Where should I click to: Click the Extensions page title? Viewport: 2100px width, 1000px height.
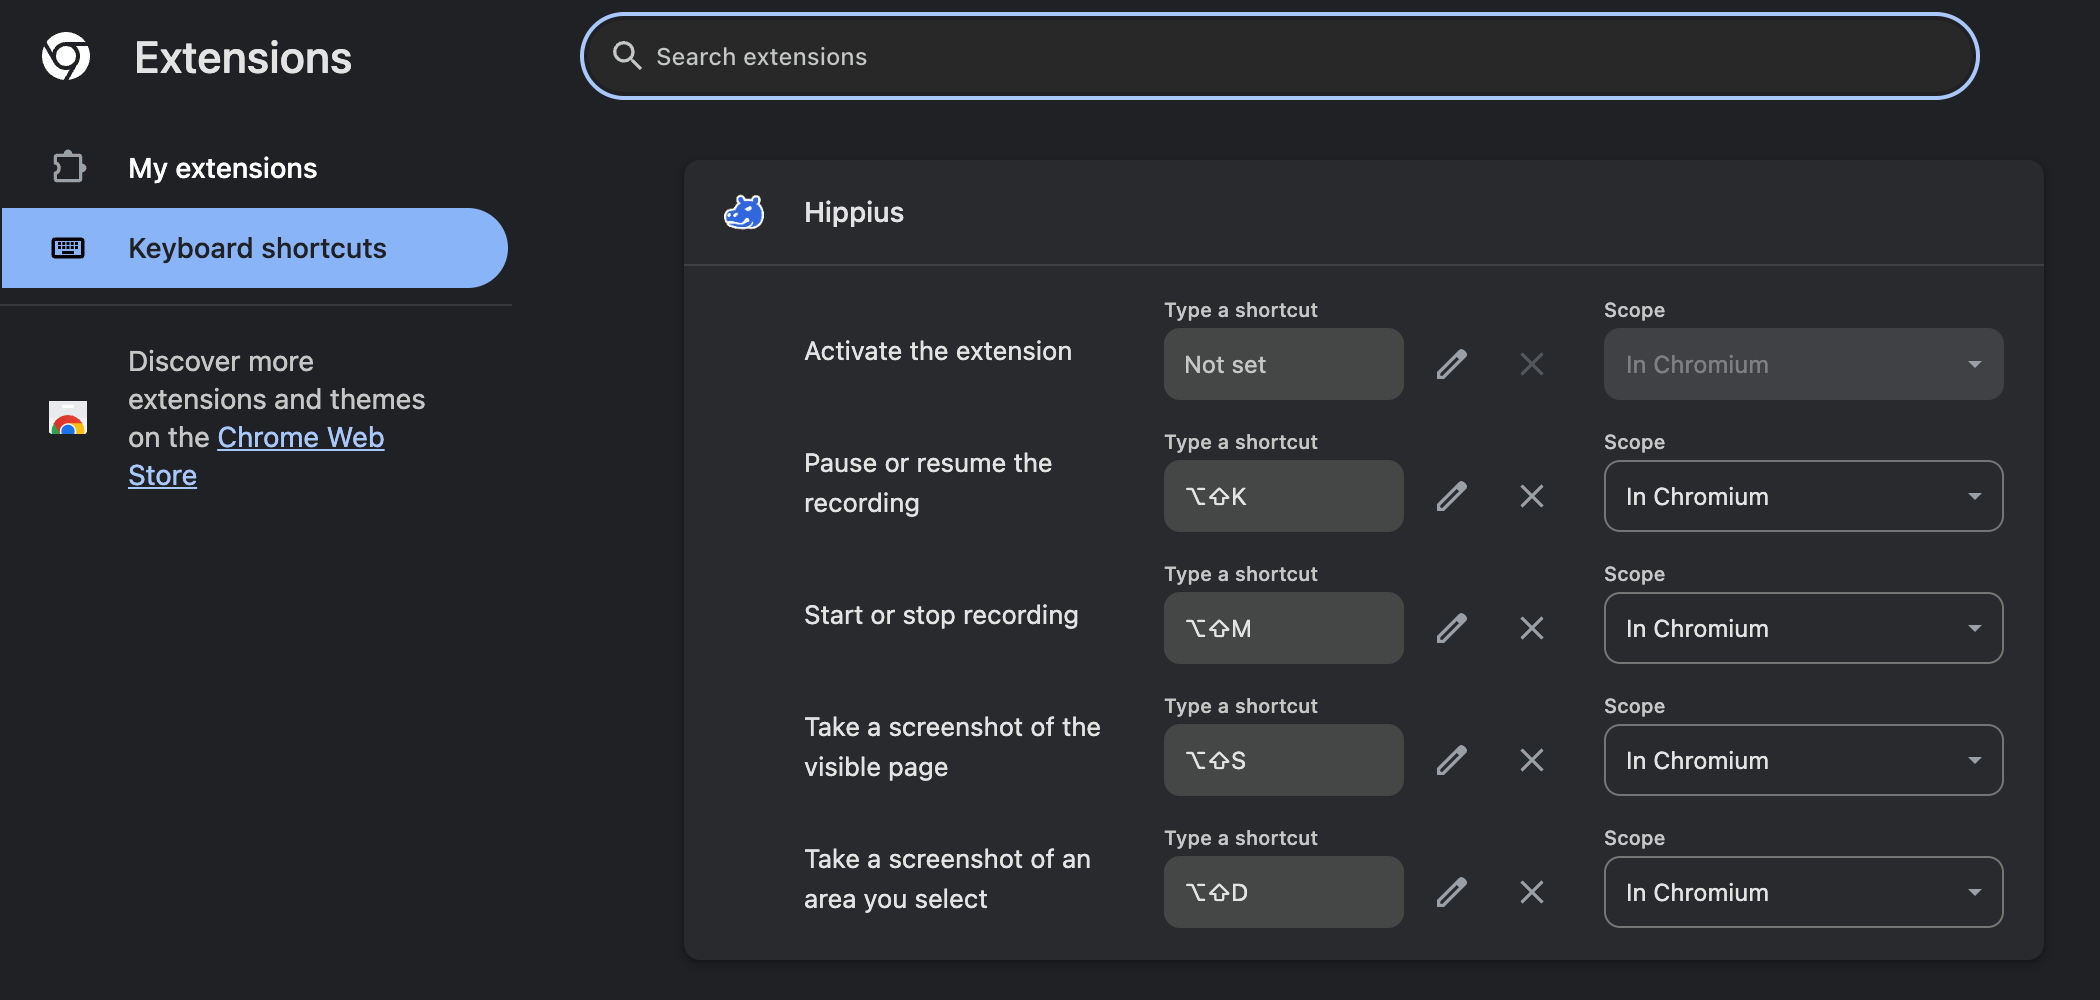pos(243,58)
